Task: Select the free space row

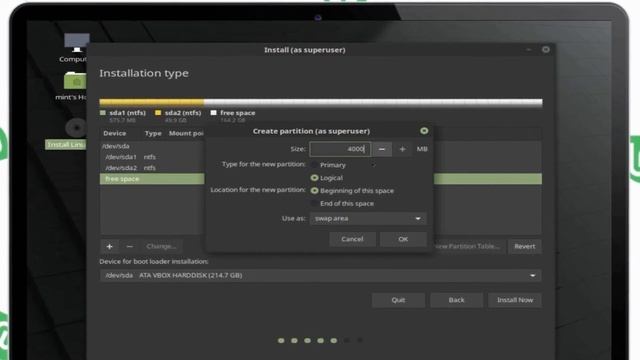Action: click(x=152, y=179)
